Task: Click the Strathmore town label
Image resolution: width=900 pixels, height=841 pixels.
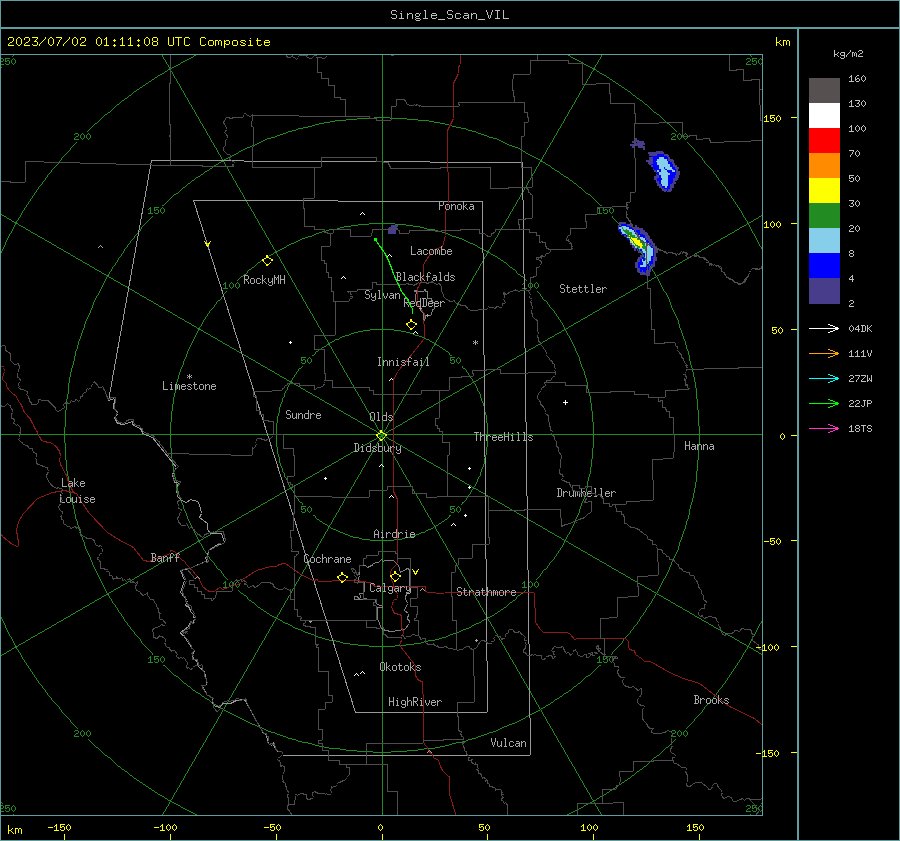Action: pyautogui.click(x=486, y=592)
